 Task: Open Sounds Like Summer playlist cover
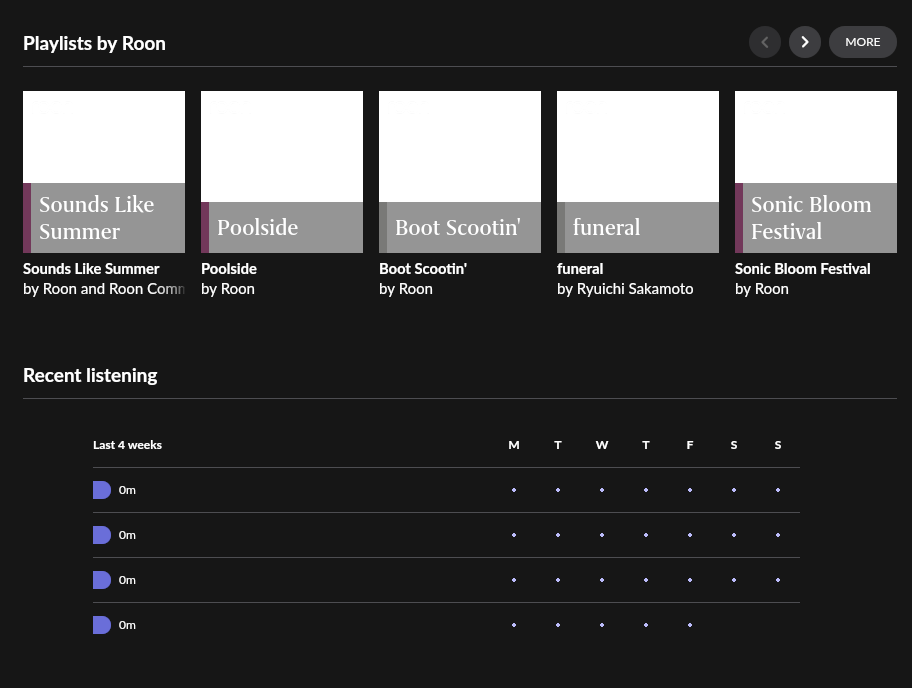pyautogui.click(x=104, y=172)
